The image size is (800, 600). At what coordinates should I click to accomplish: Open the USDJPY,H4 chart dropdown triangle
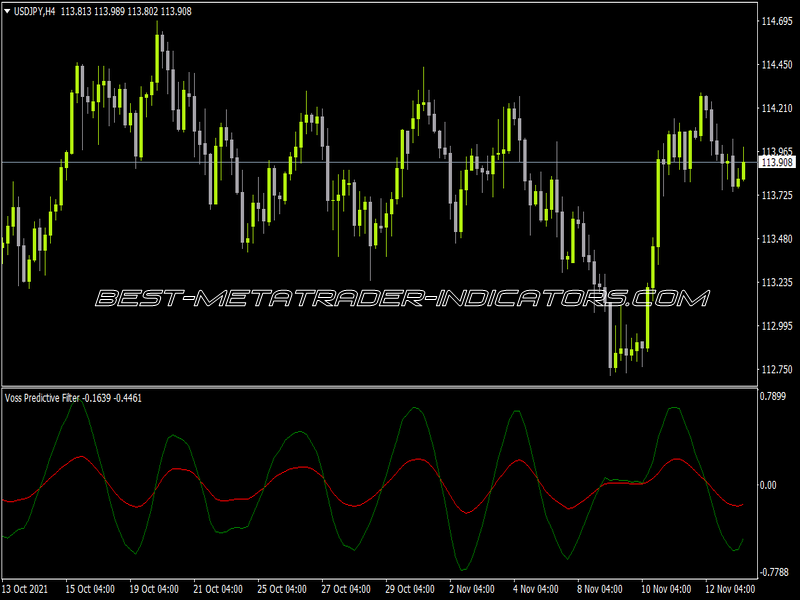[x=7, y=11]
